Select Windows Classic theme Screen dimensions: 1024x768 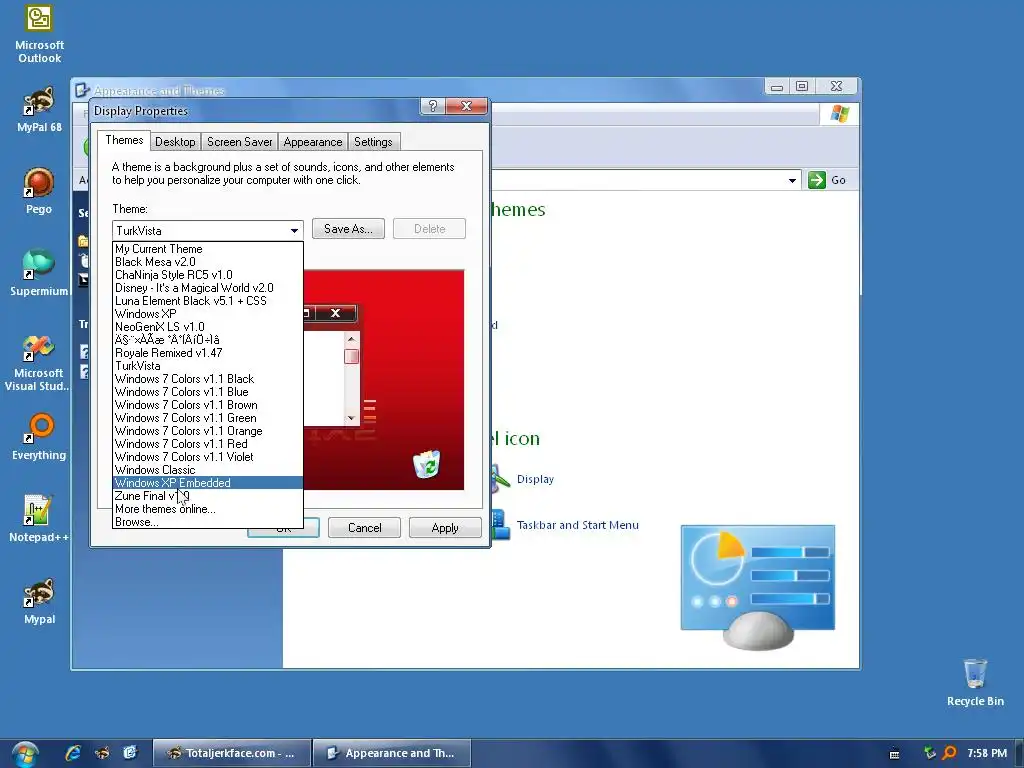tap(208, 470)
